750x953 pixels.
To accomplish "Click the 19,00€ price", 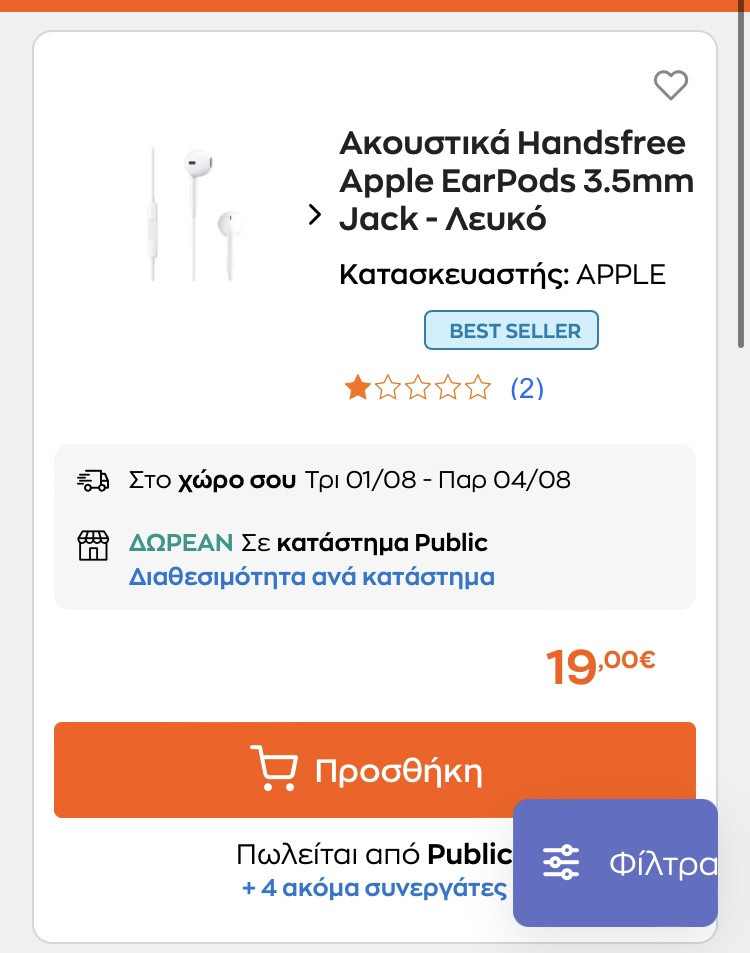I will (600, 666).
